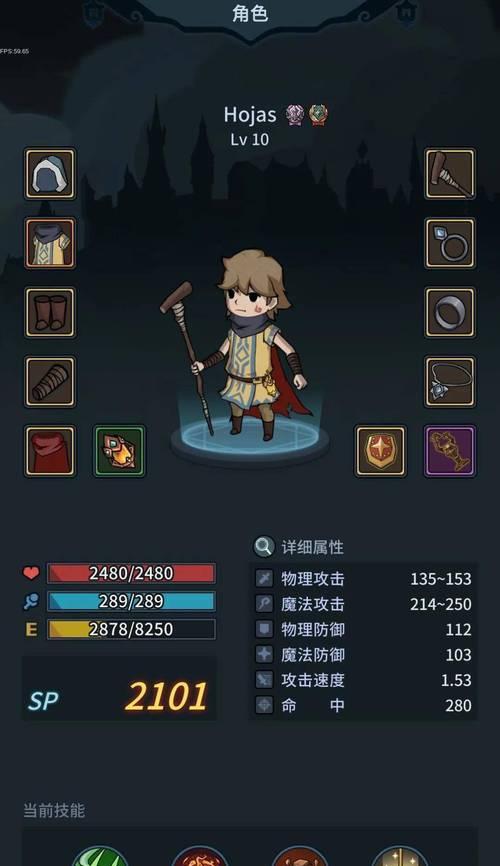Viewport: 500px width, 866px height.
Task: Click the magnifier icon beside 详细属性
Action: [264, 547]
